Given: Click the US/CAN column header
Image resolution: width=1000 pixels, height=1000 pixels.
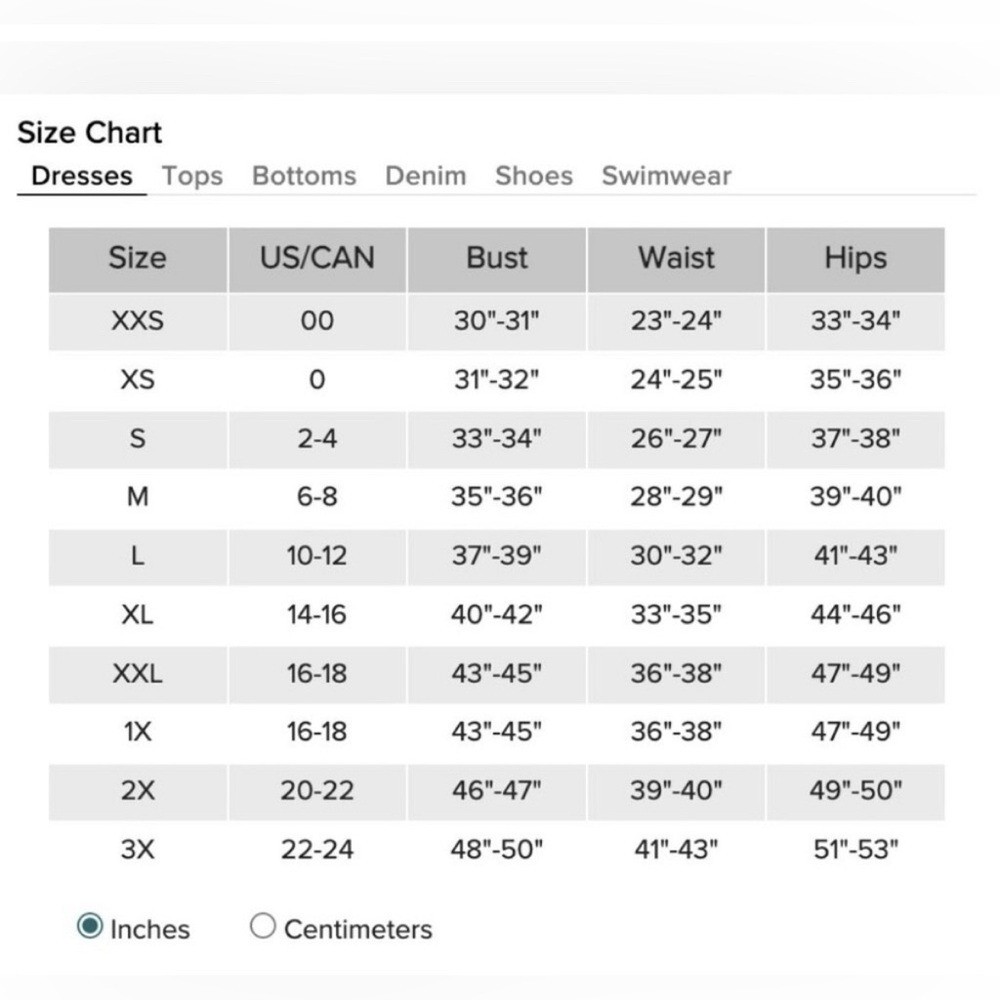Looking at the screenshot, I should tap(317, 260).
